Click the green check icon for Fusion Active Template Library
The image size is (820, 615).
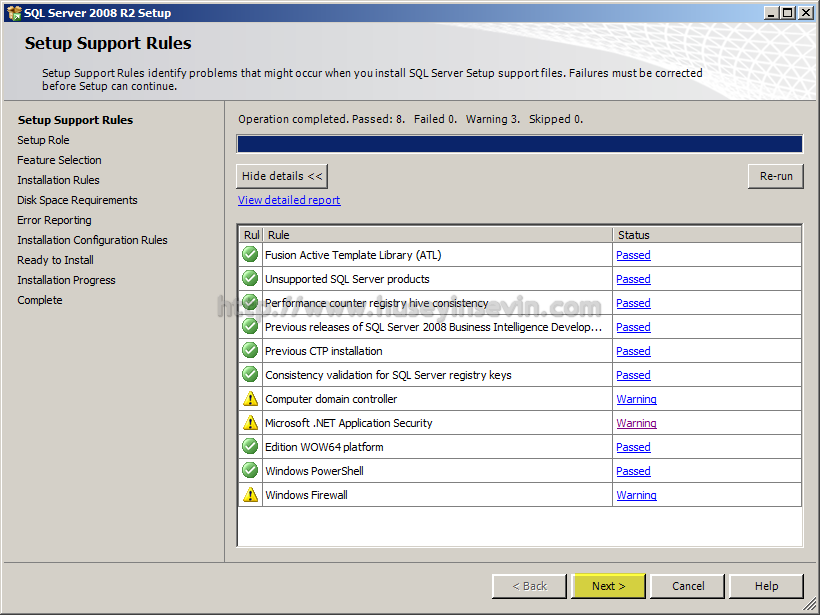point(250,255)
